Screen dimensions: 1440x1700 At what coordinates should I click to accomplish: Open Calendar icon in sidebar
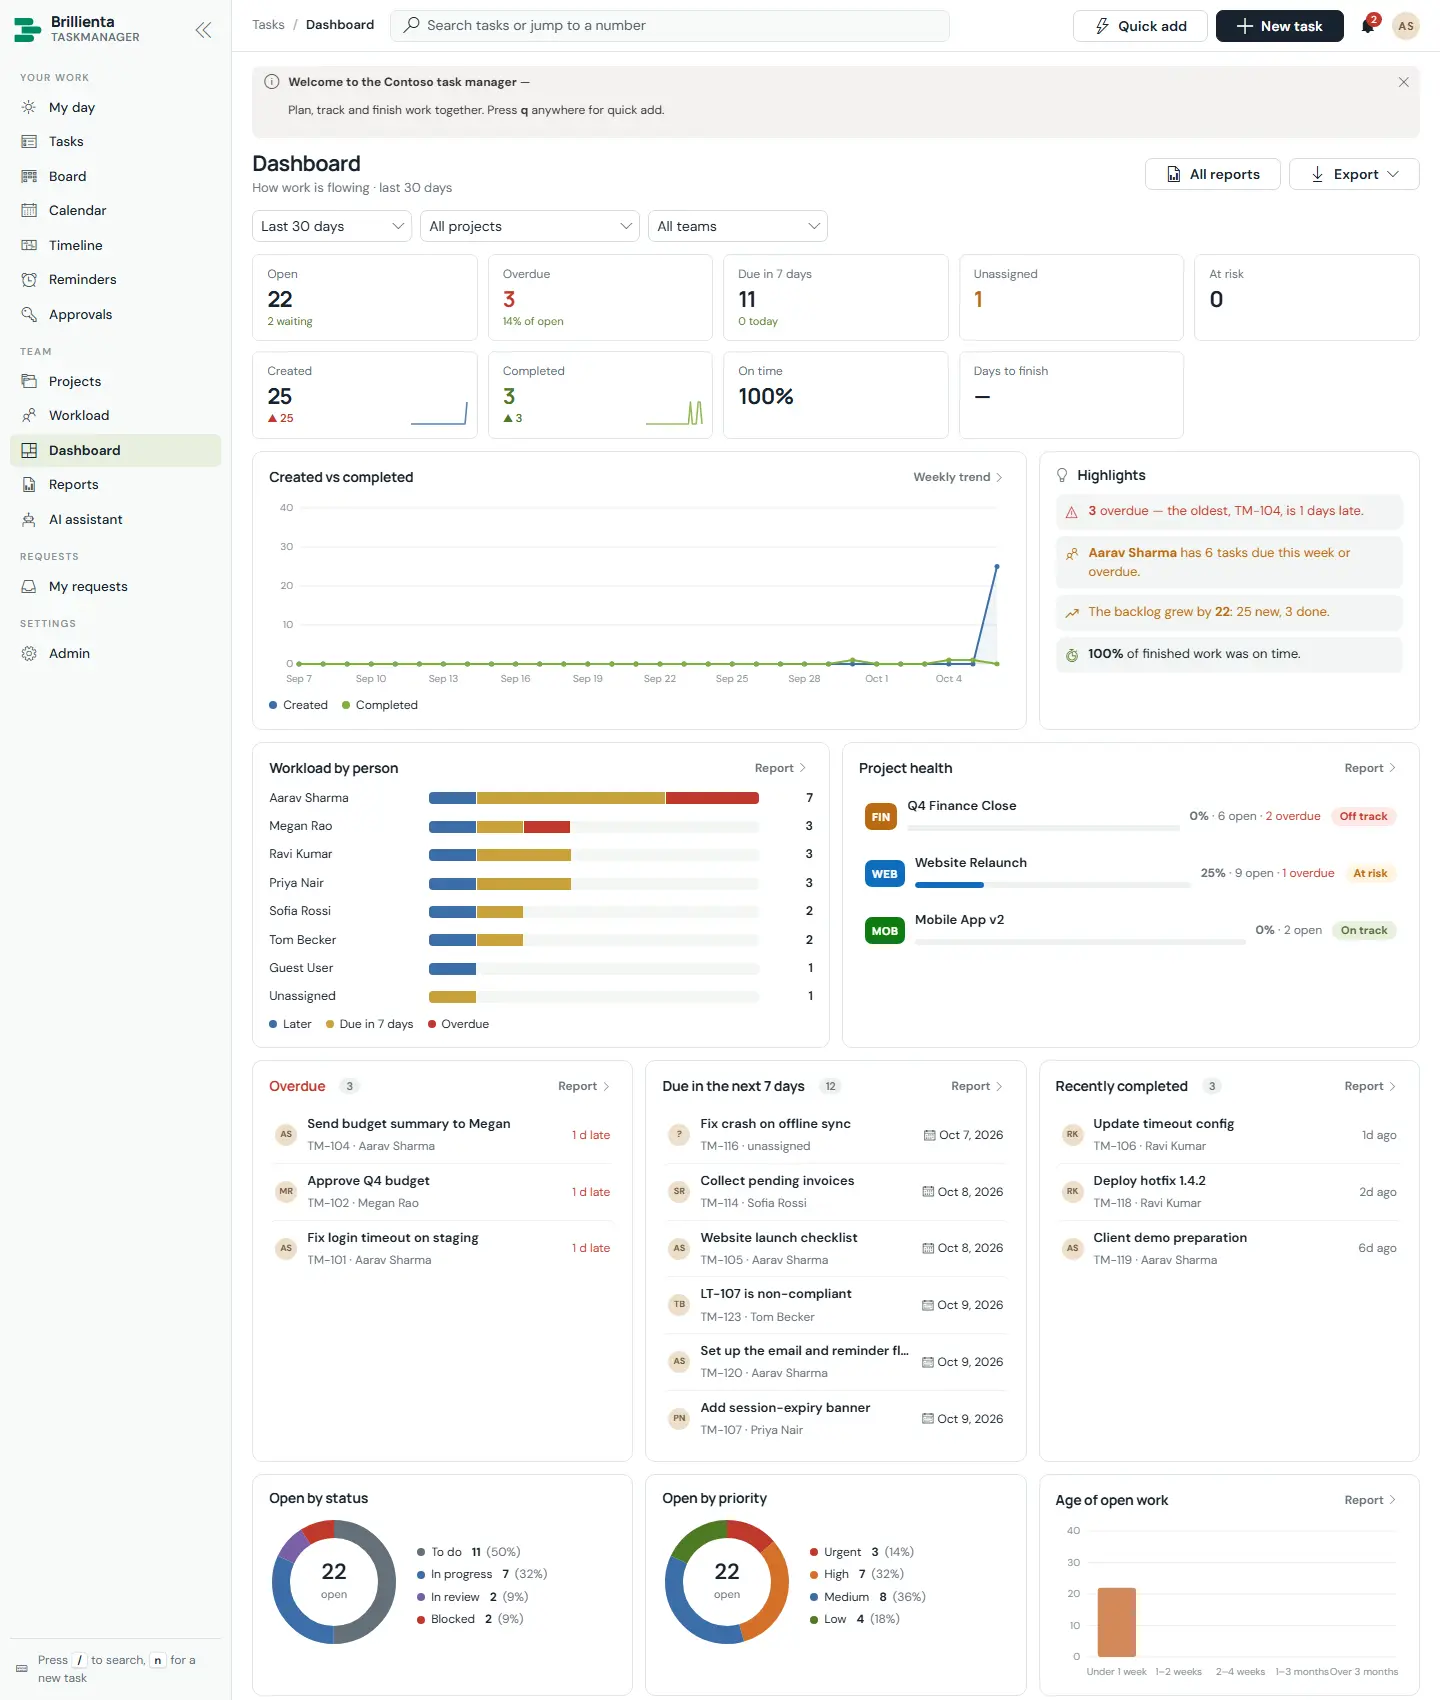pos(29,210)
